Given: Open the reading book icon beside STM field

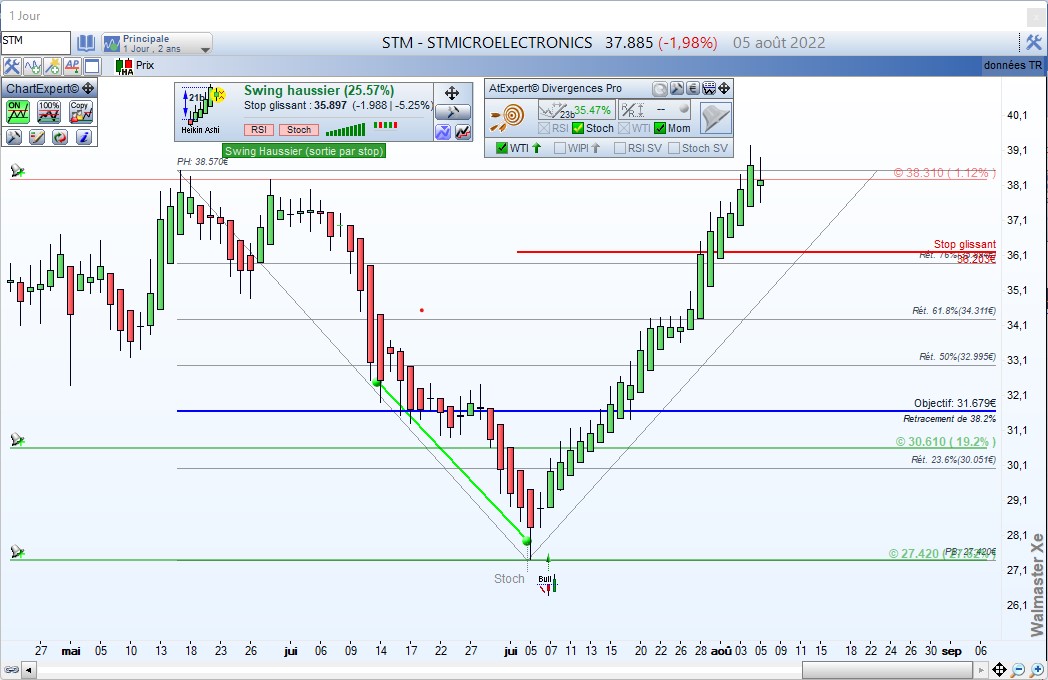Looking at the screenshot, I should tap(86, 43).
